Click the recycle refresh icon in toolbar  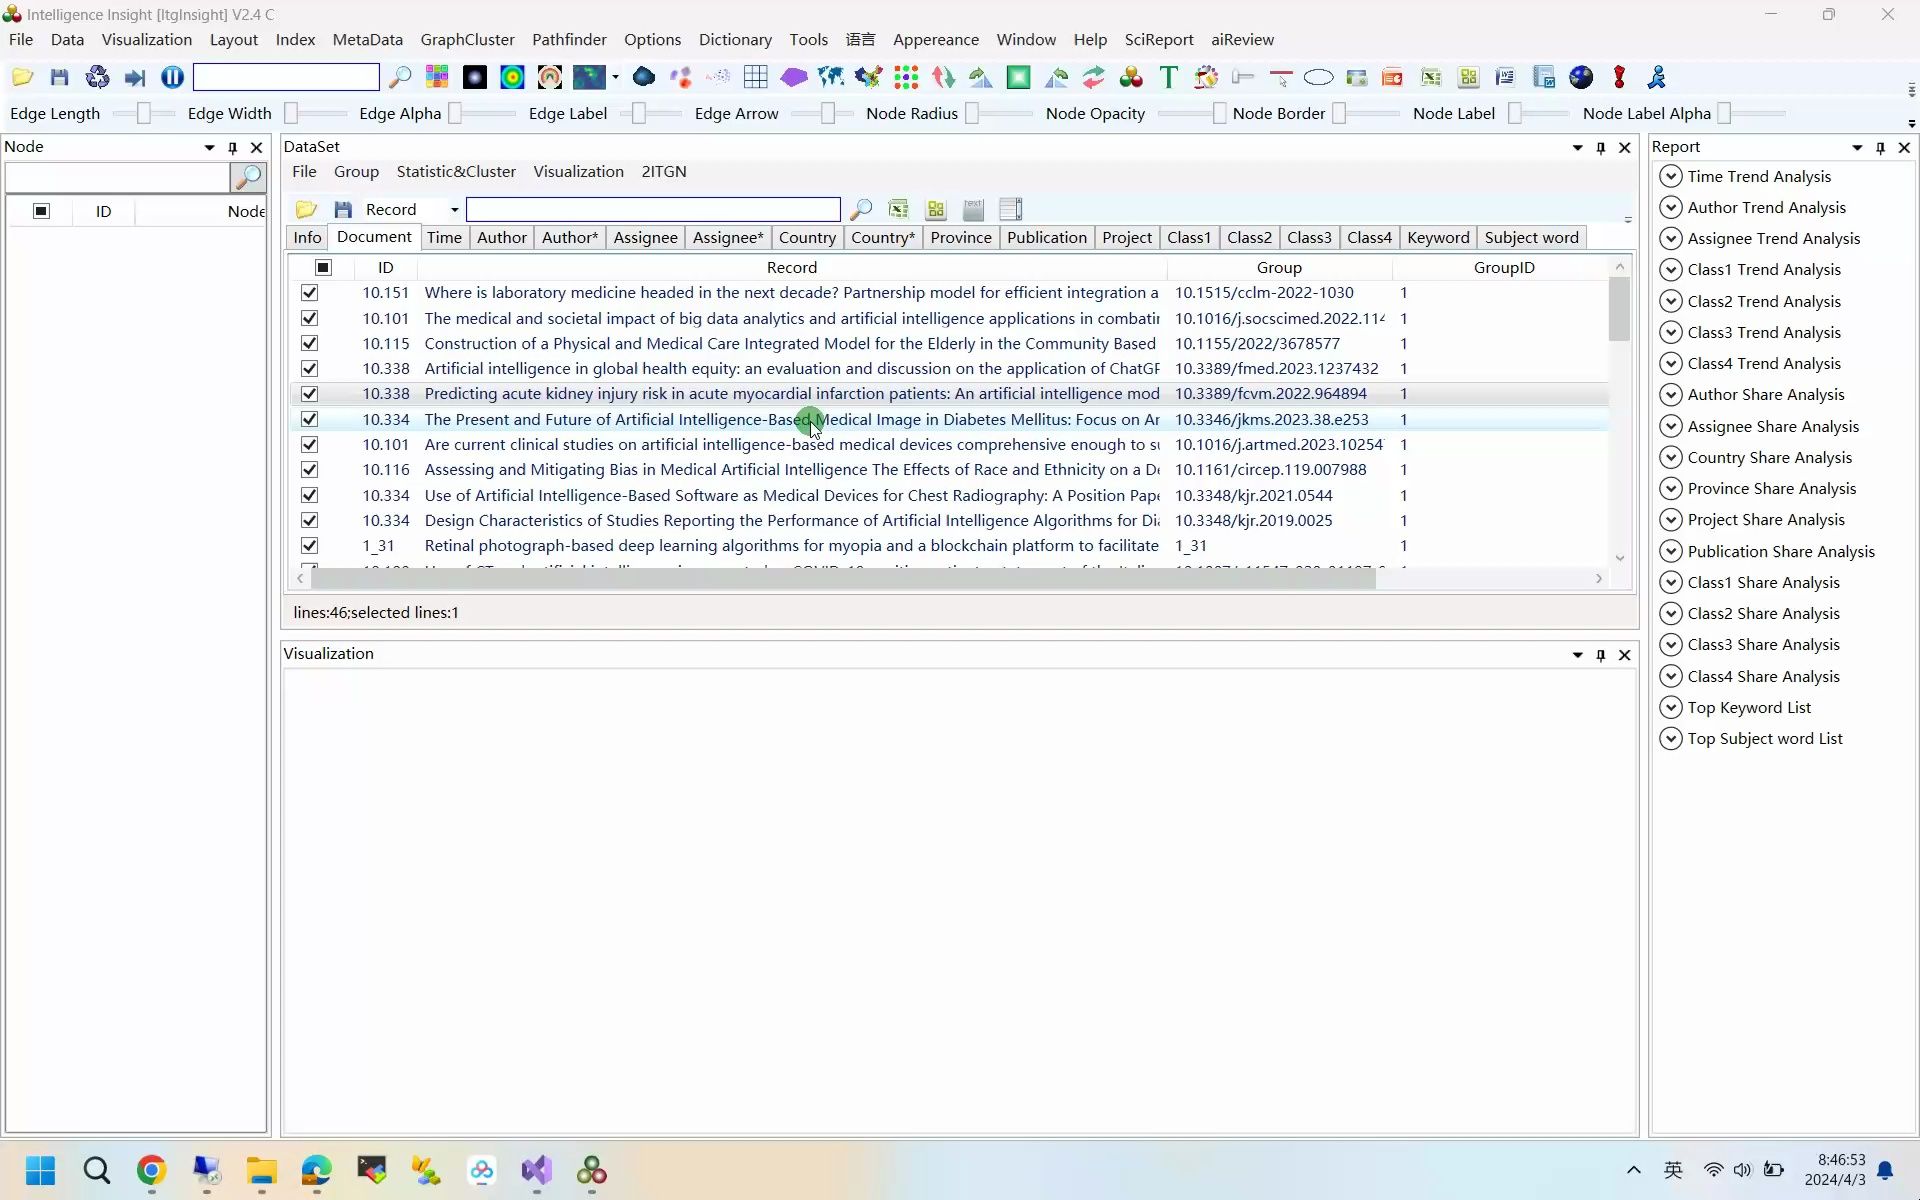coord(97,77)
